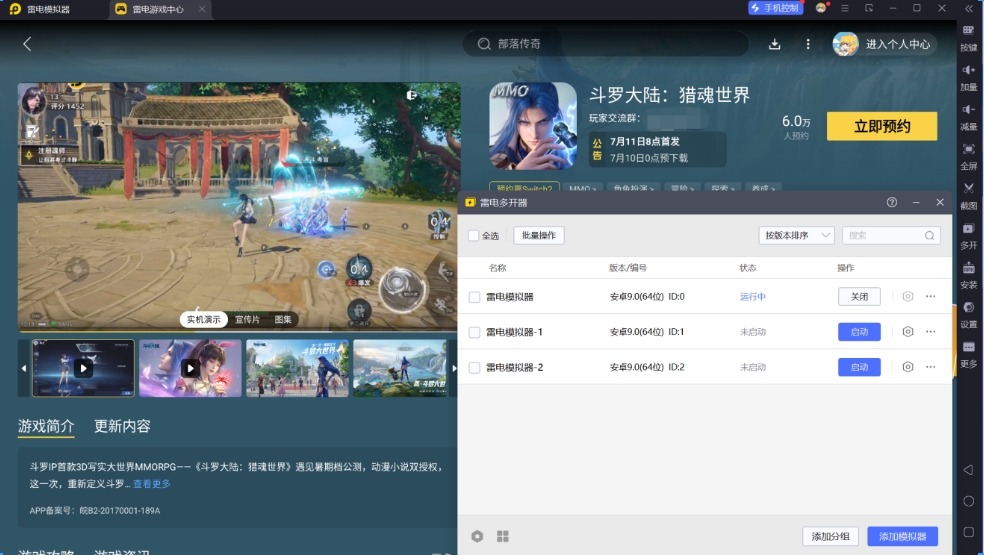Select the 图集 media tab

(x=283, y=320)
